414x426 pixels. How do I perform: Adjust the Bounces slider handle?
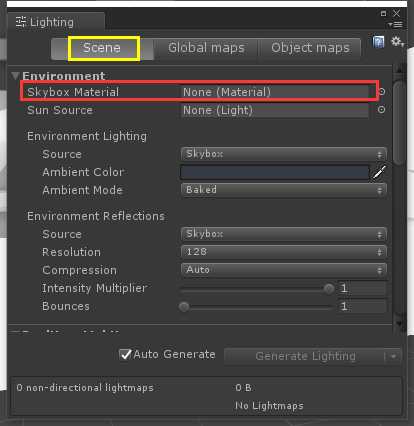(184, 307)
